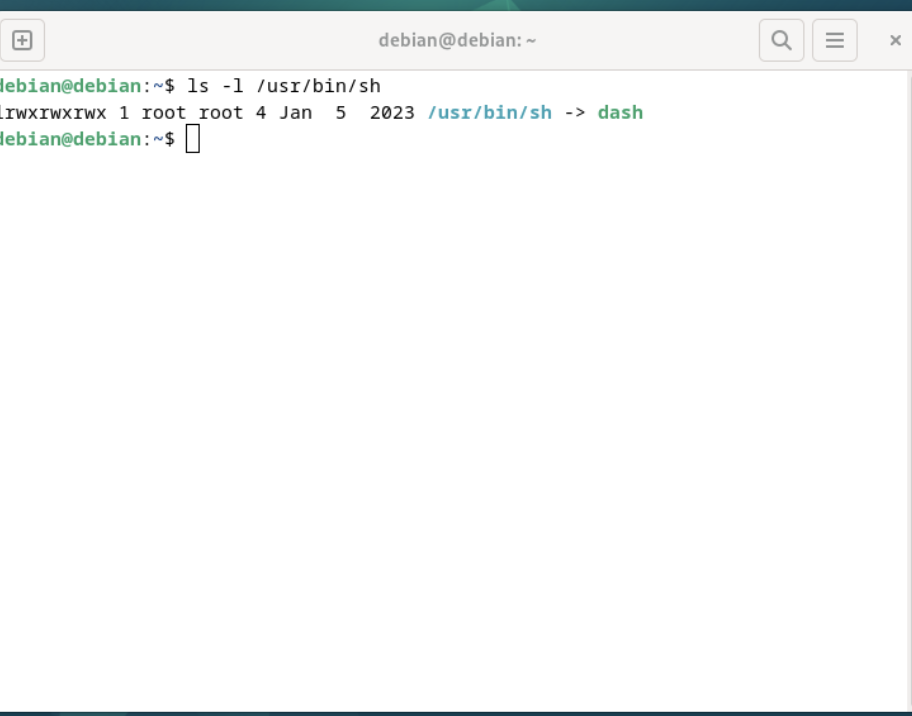Screen dimensions: 912x716
Task: Open the hamburger main menu
Action: click(834, 41)
